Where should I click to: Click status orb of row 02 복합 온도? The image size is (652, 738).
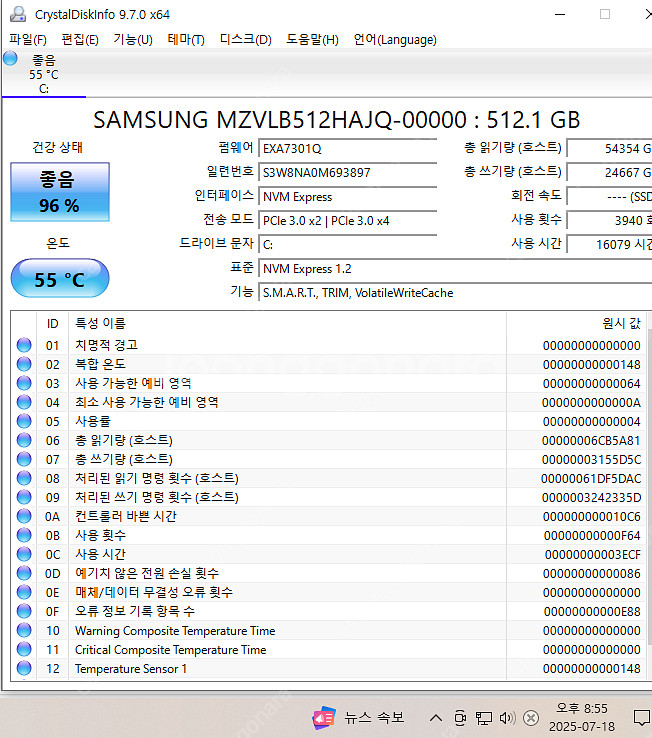(24, 364)
